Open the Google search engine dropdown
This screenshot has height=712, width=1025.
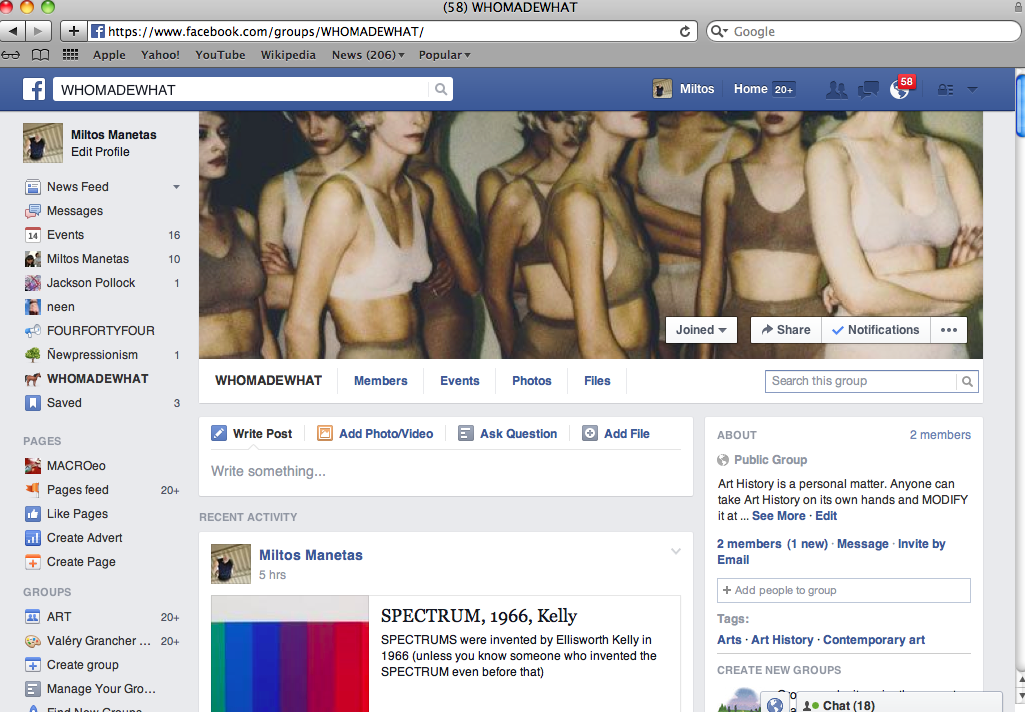(x=718, y=31)
